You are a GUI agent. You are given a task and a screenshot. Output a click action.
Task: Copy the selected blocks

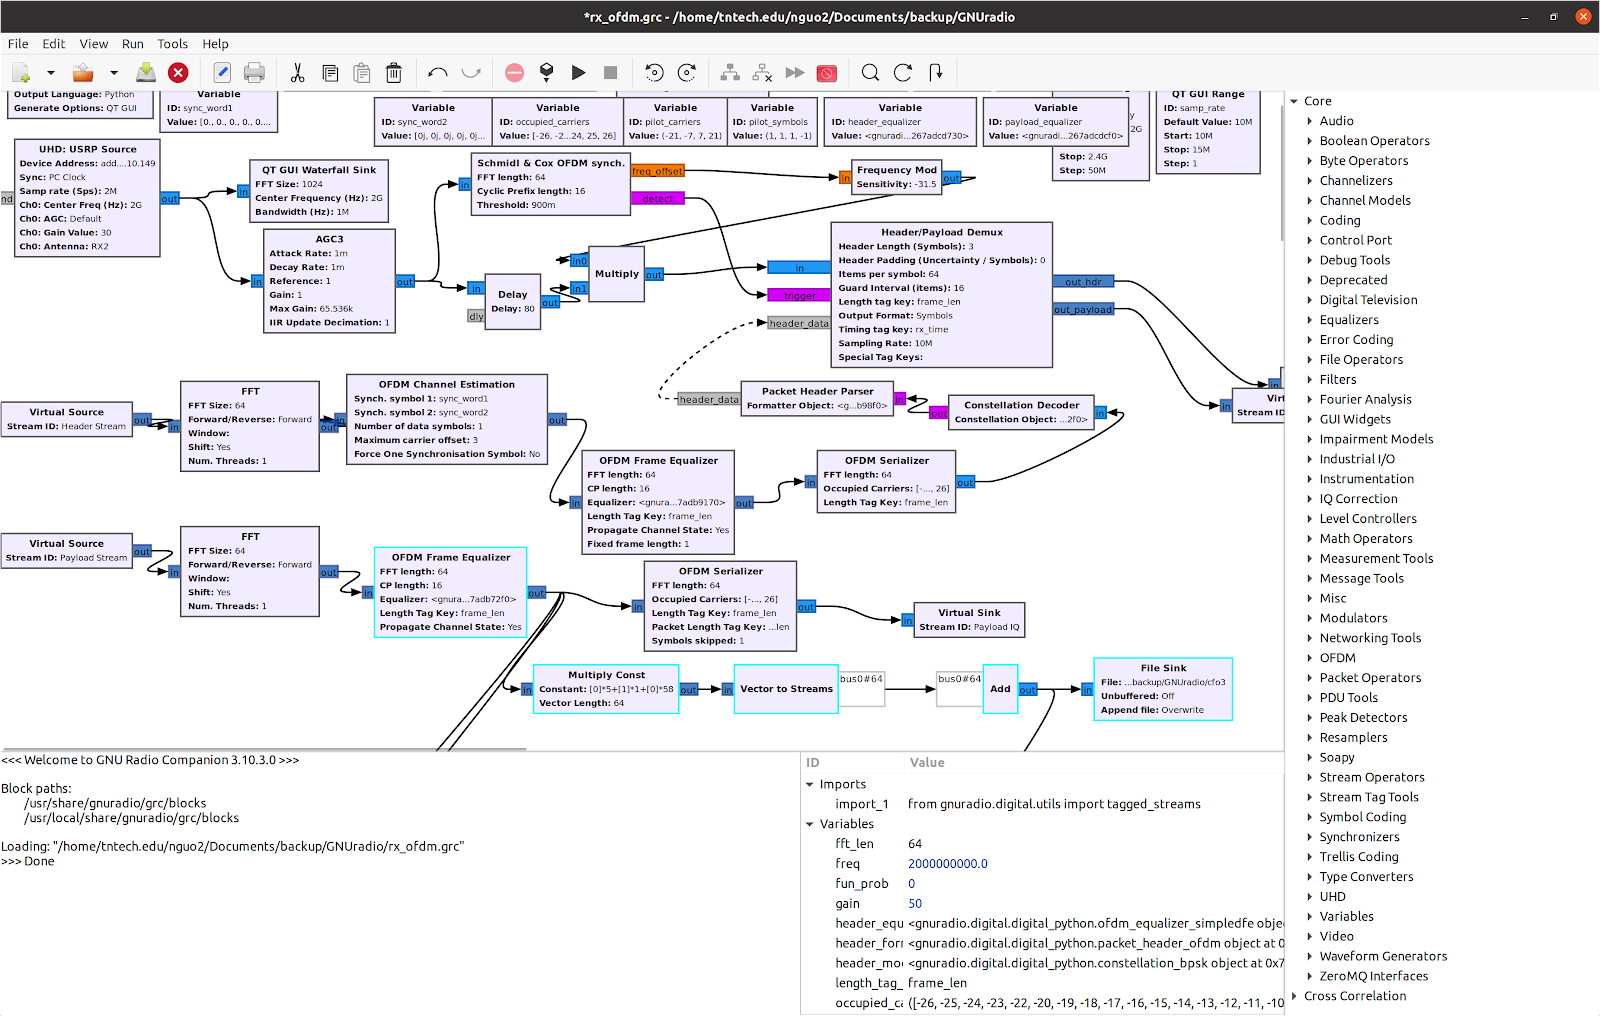pyautogui.click(x=330, y=72)
